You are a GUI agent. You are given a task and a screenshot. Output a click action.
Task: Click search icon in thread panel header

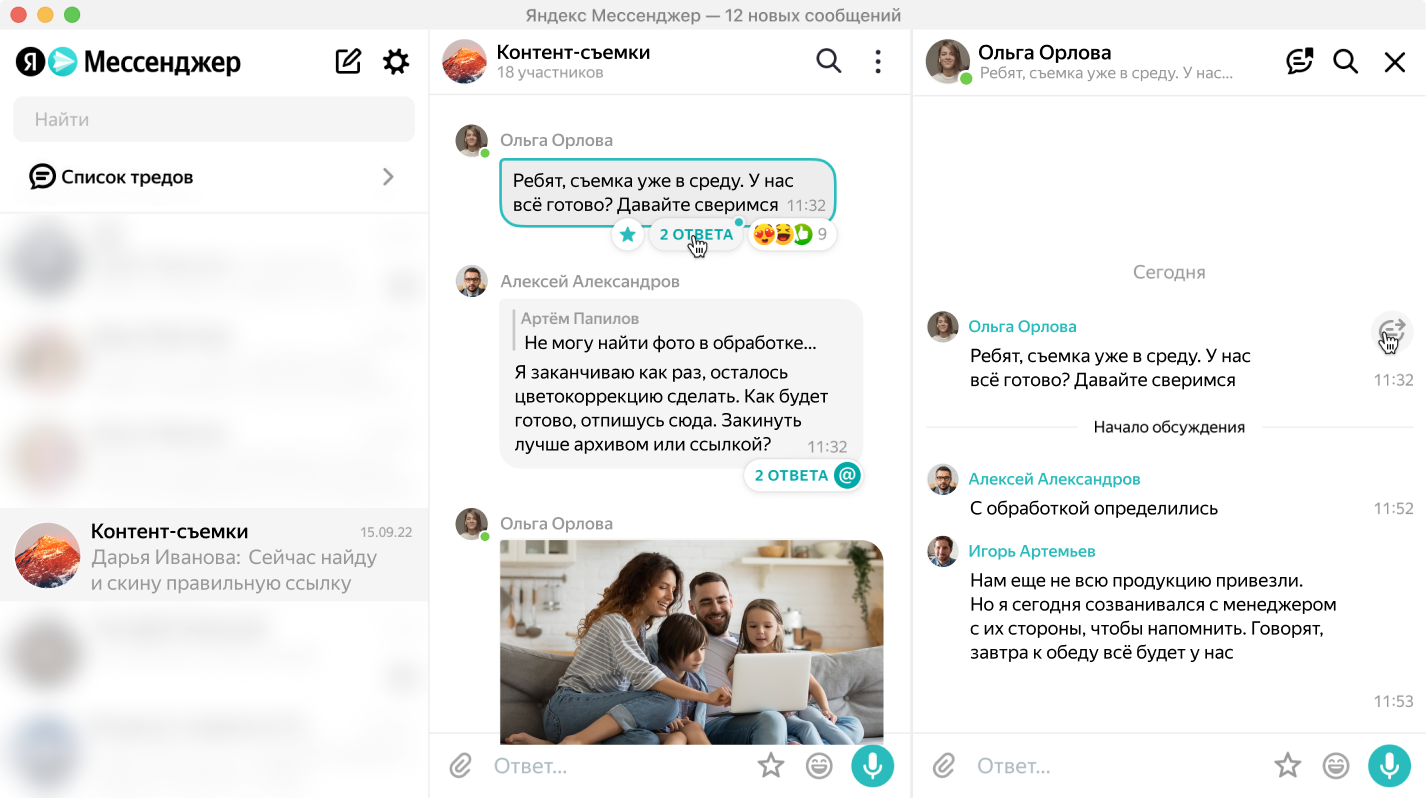(x=1345, y=62)
